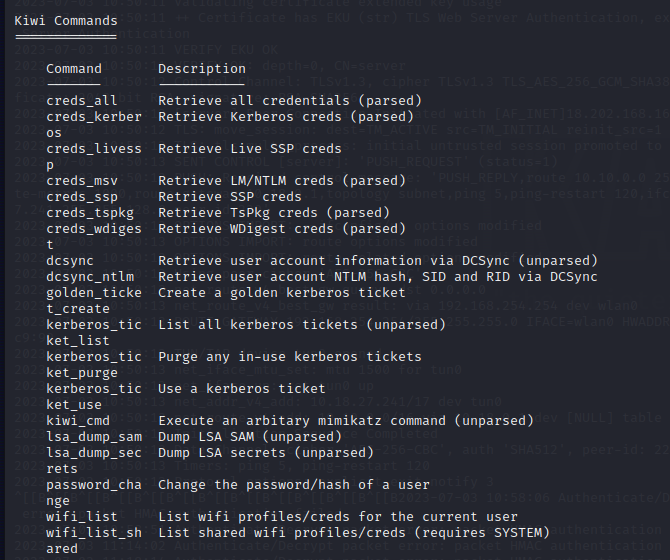This screenshot has width=670, height=560.
Task: Click the creds_all command name
Action: tap(82, 101)
